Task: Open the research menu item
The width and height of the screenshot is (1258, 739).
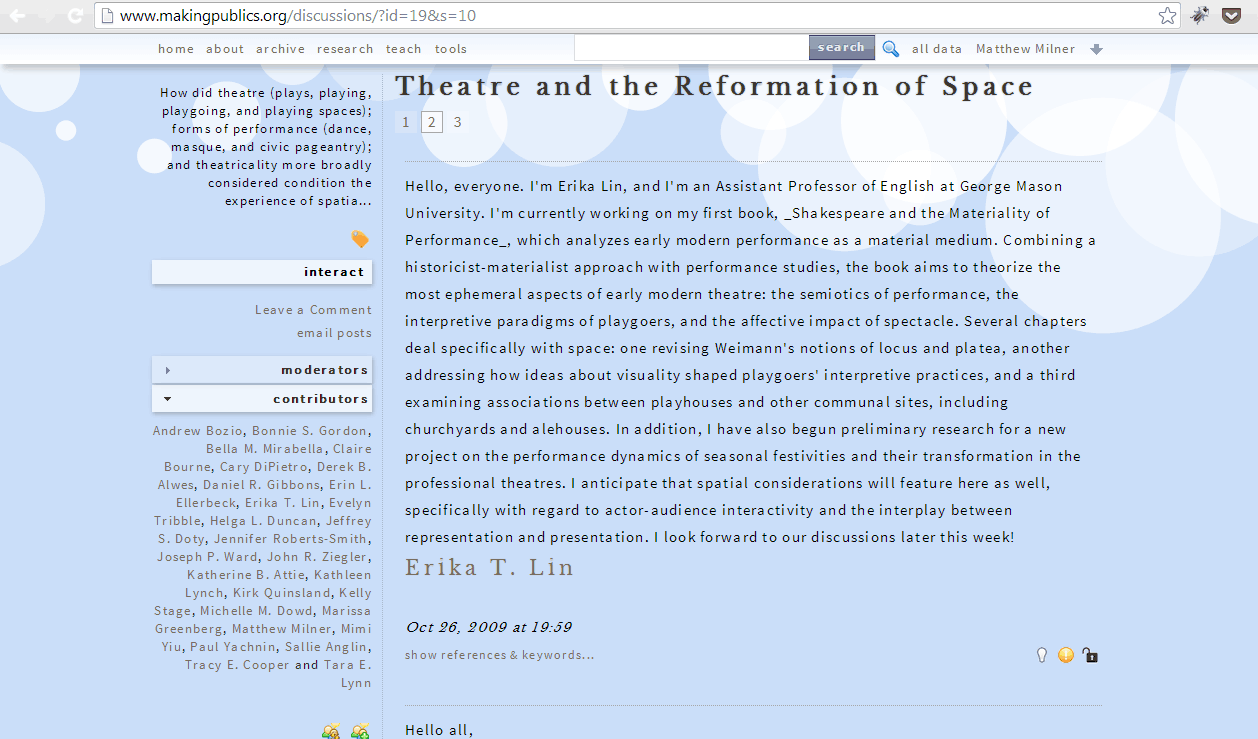Action: (345, 49)
